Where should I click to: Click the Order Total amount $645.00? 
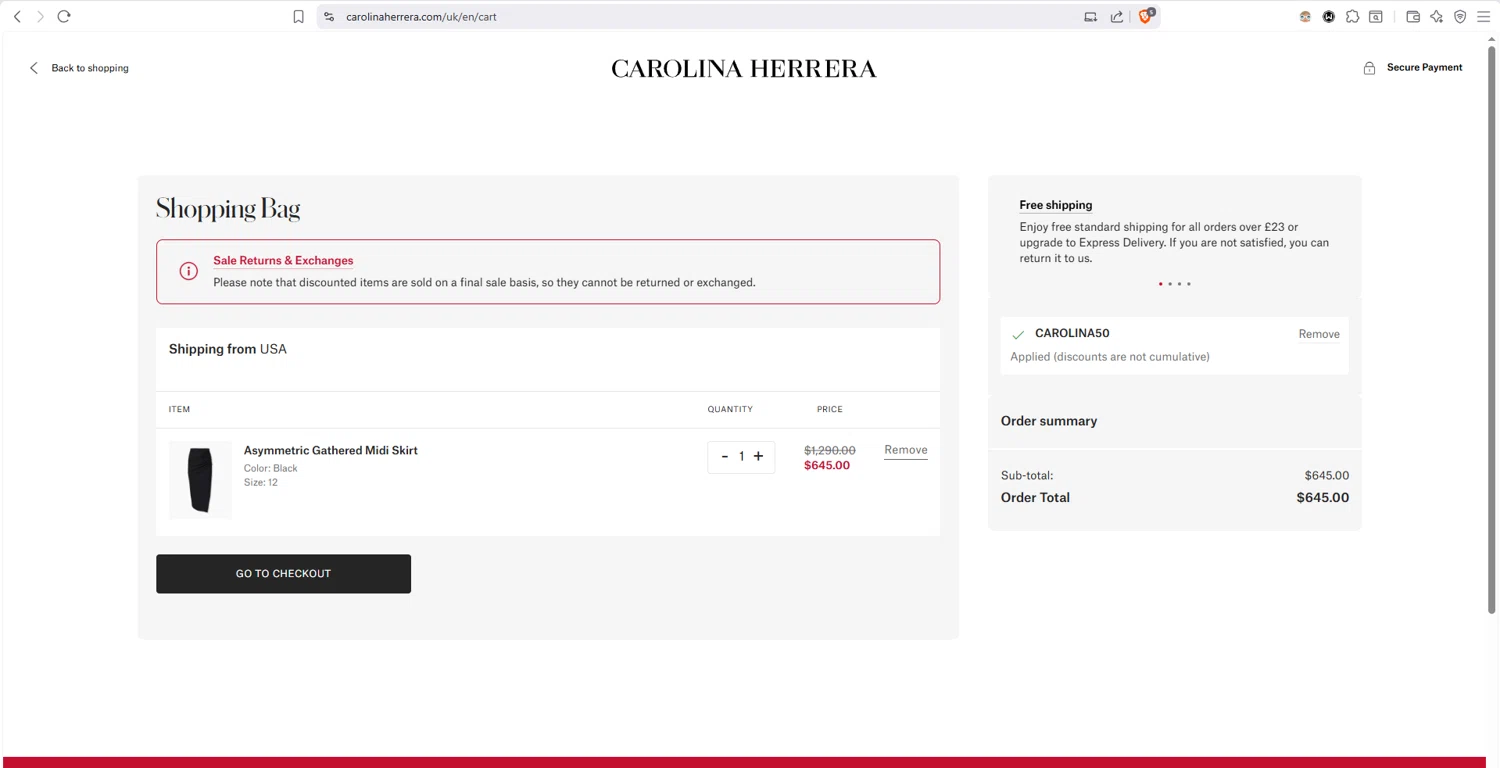pyautogui.click(x=1323, y=497)
